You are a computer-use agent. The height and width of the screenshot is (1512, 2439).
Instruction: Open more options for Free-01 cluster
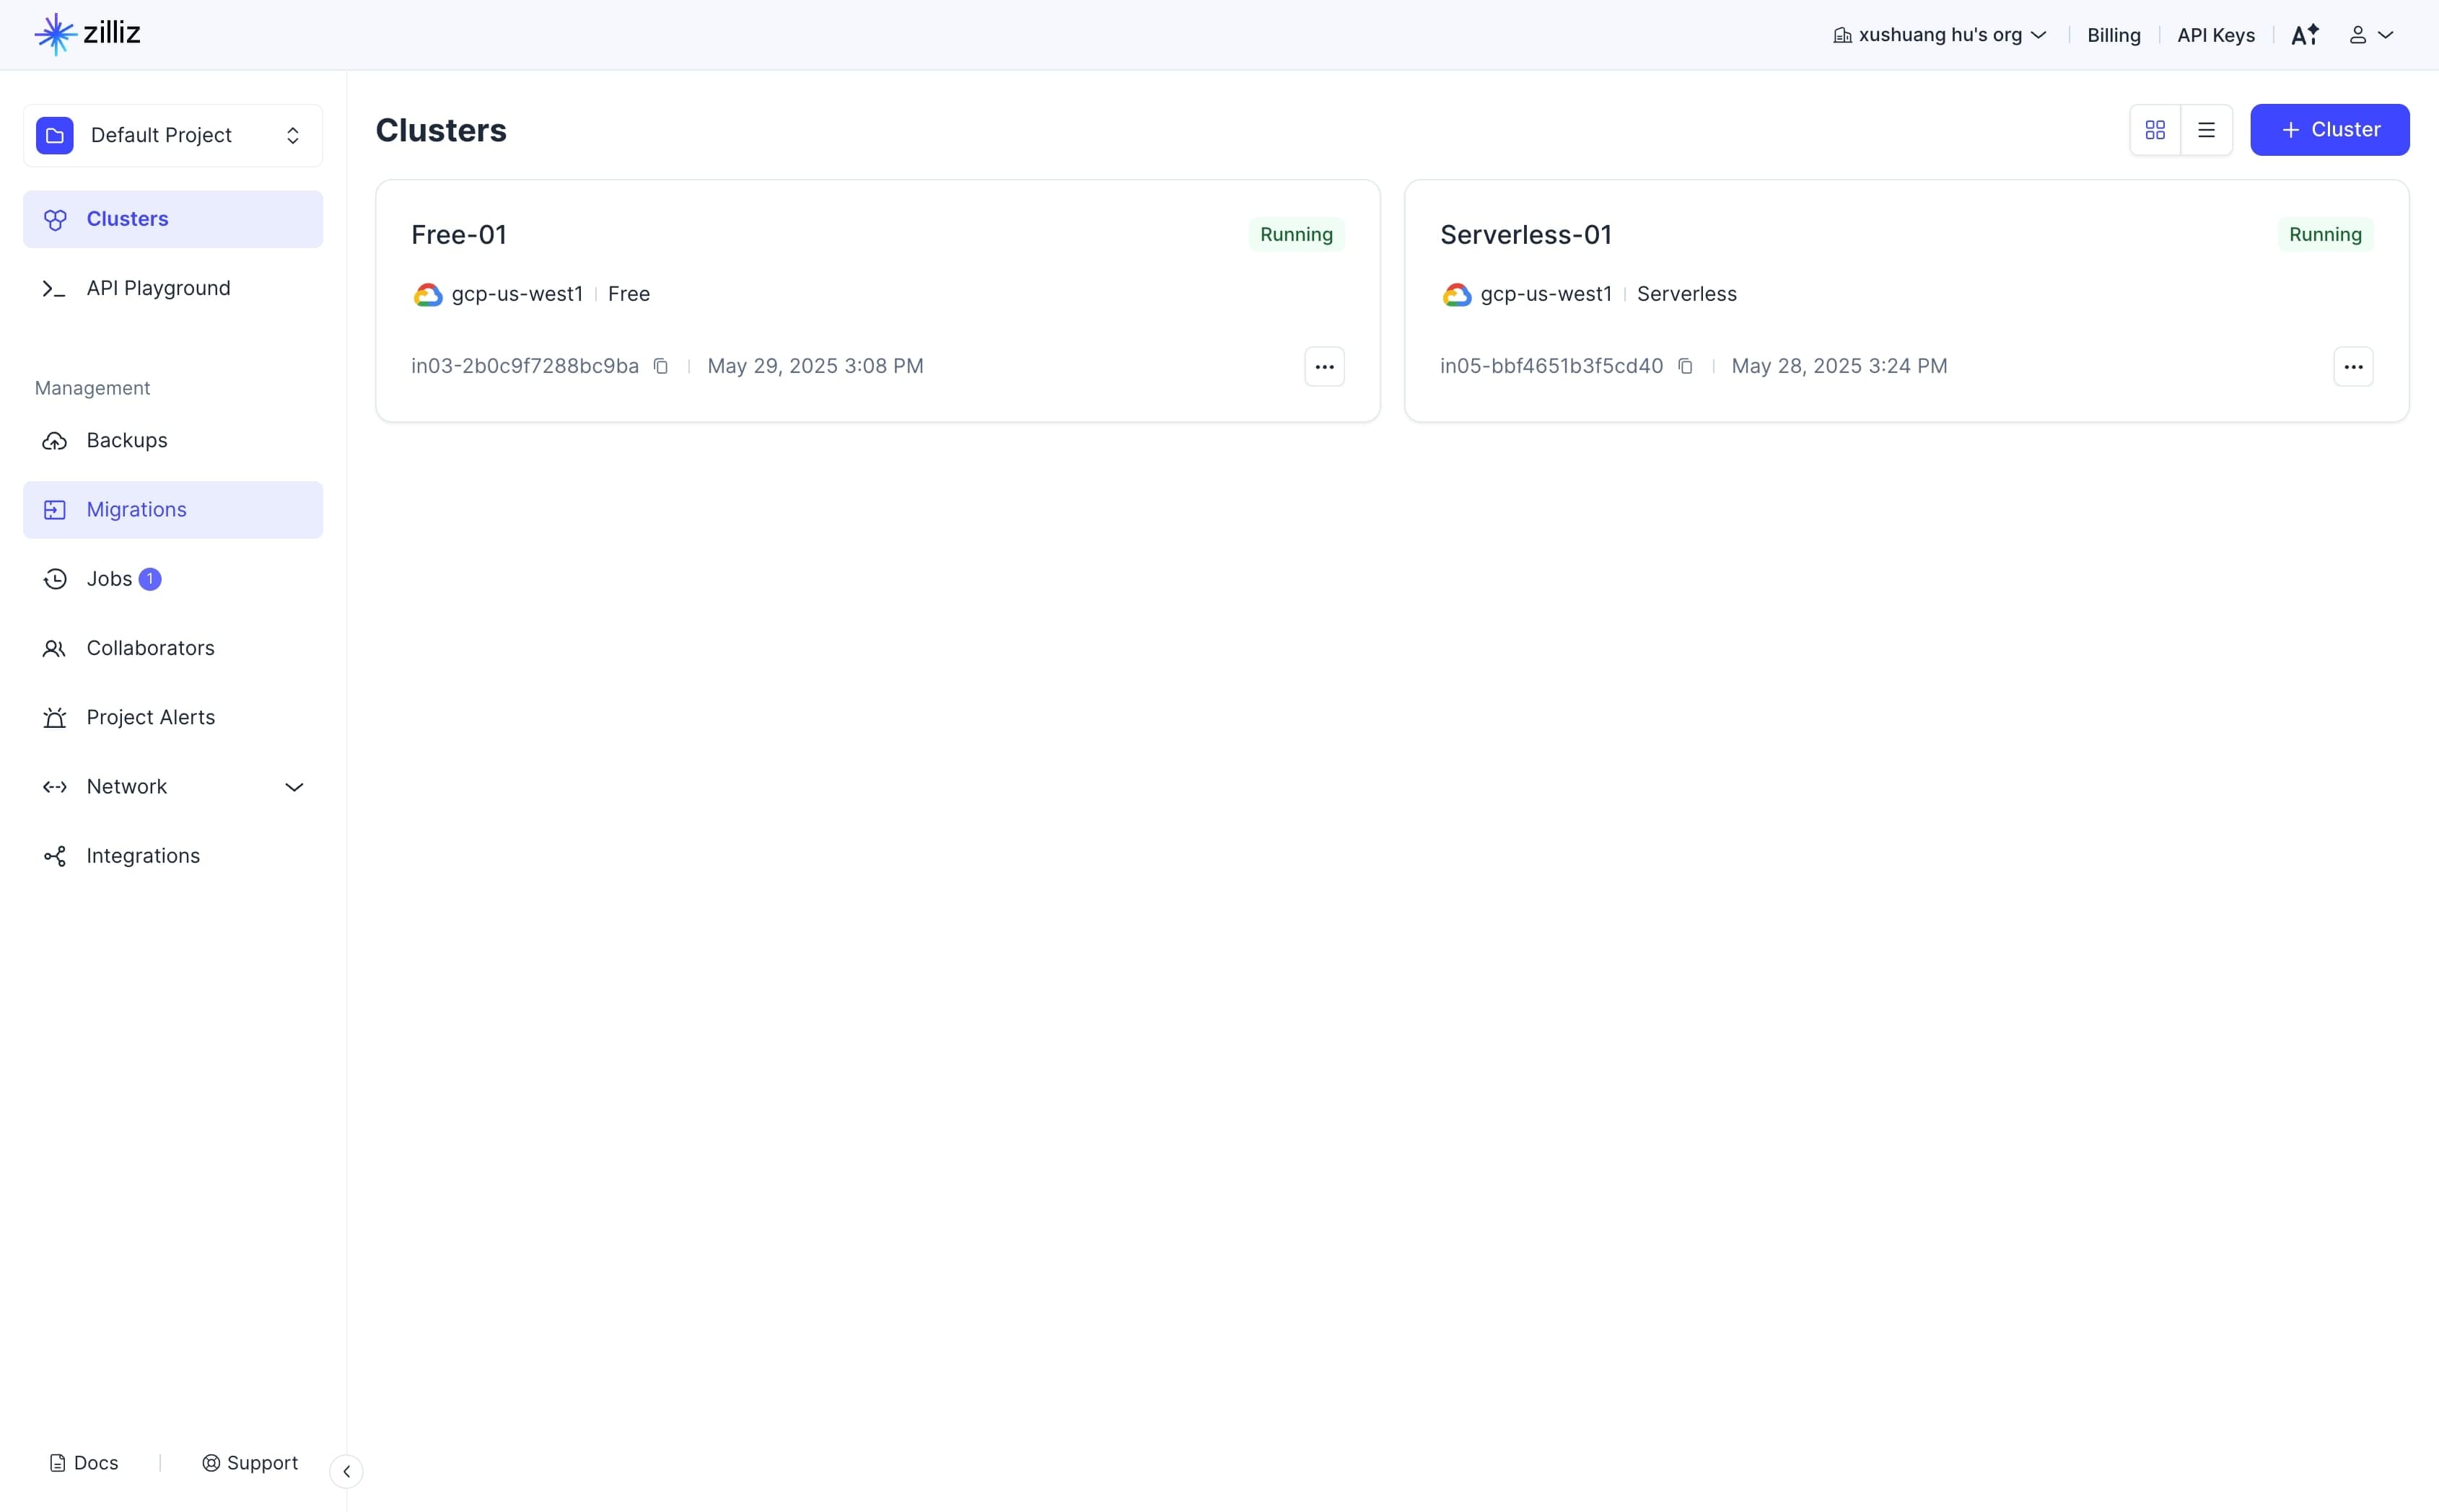pyautogui.click(x=1324, y=367)
